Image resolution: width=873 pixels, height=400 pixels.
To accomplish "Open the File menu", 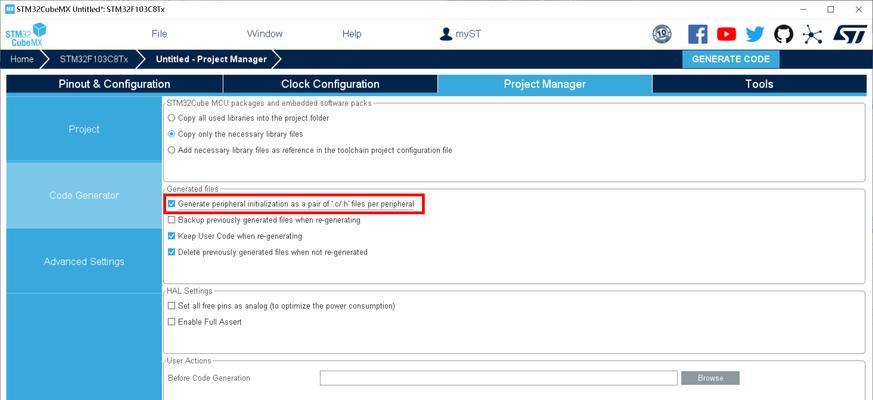I will point(159,34).
